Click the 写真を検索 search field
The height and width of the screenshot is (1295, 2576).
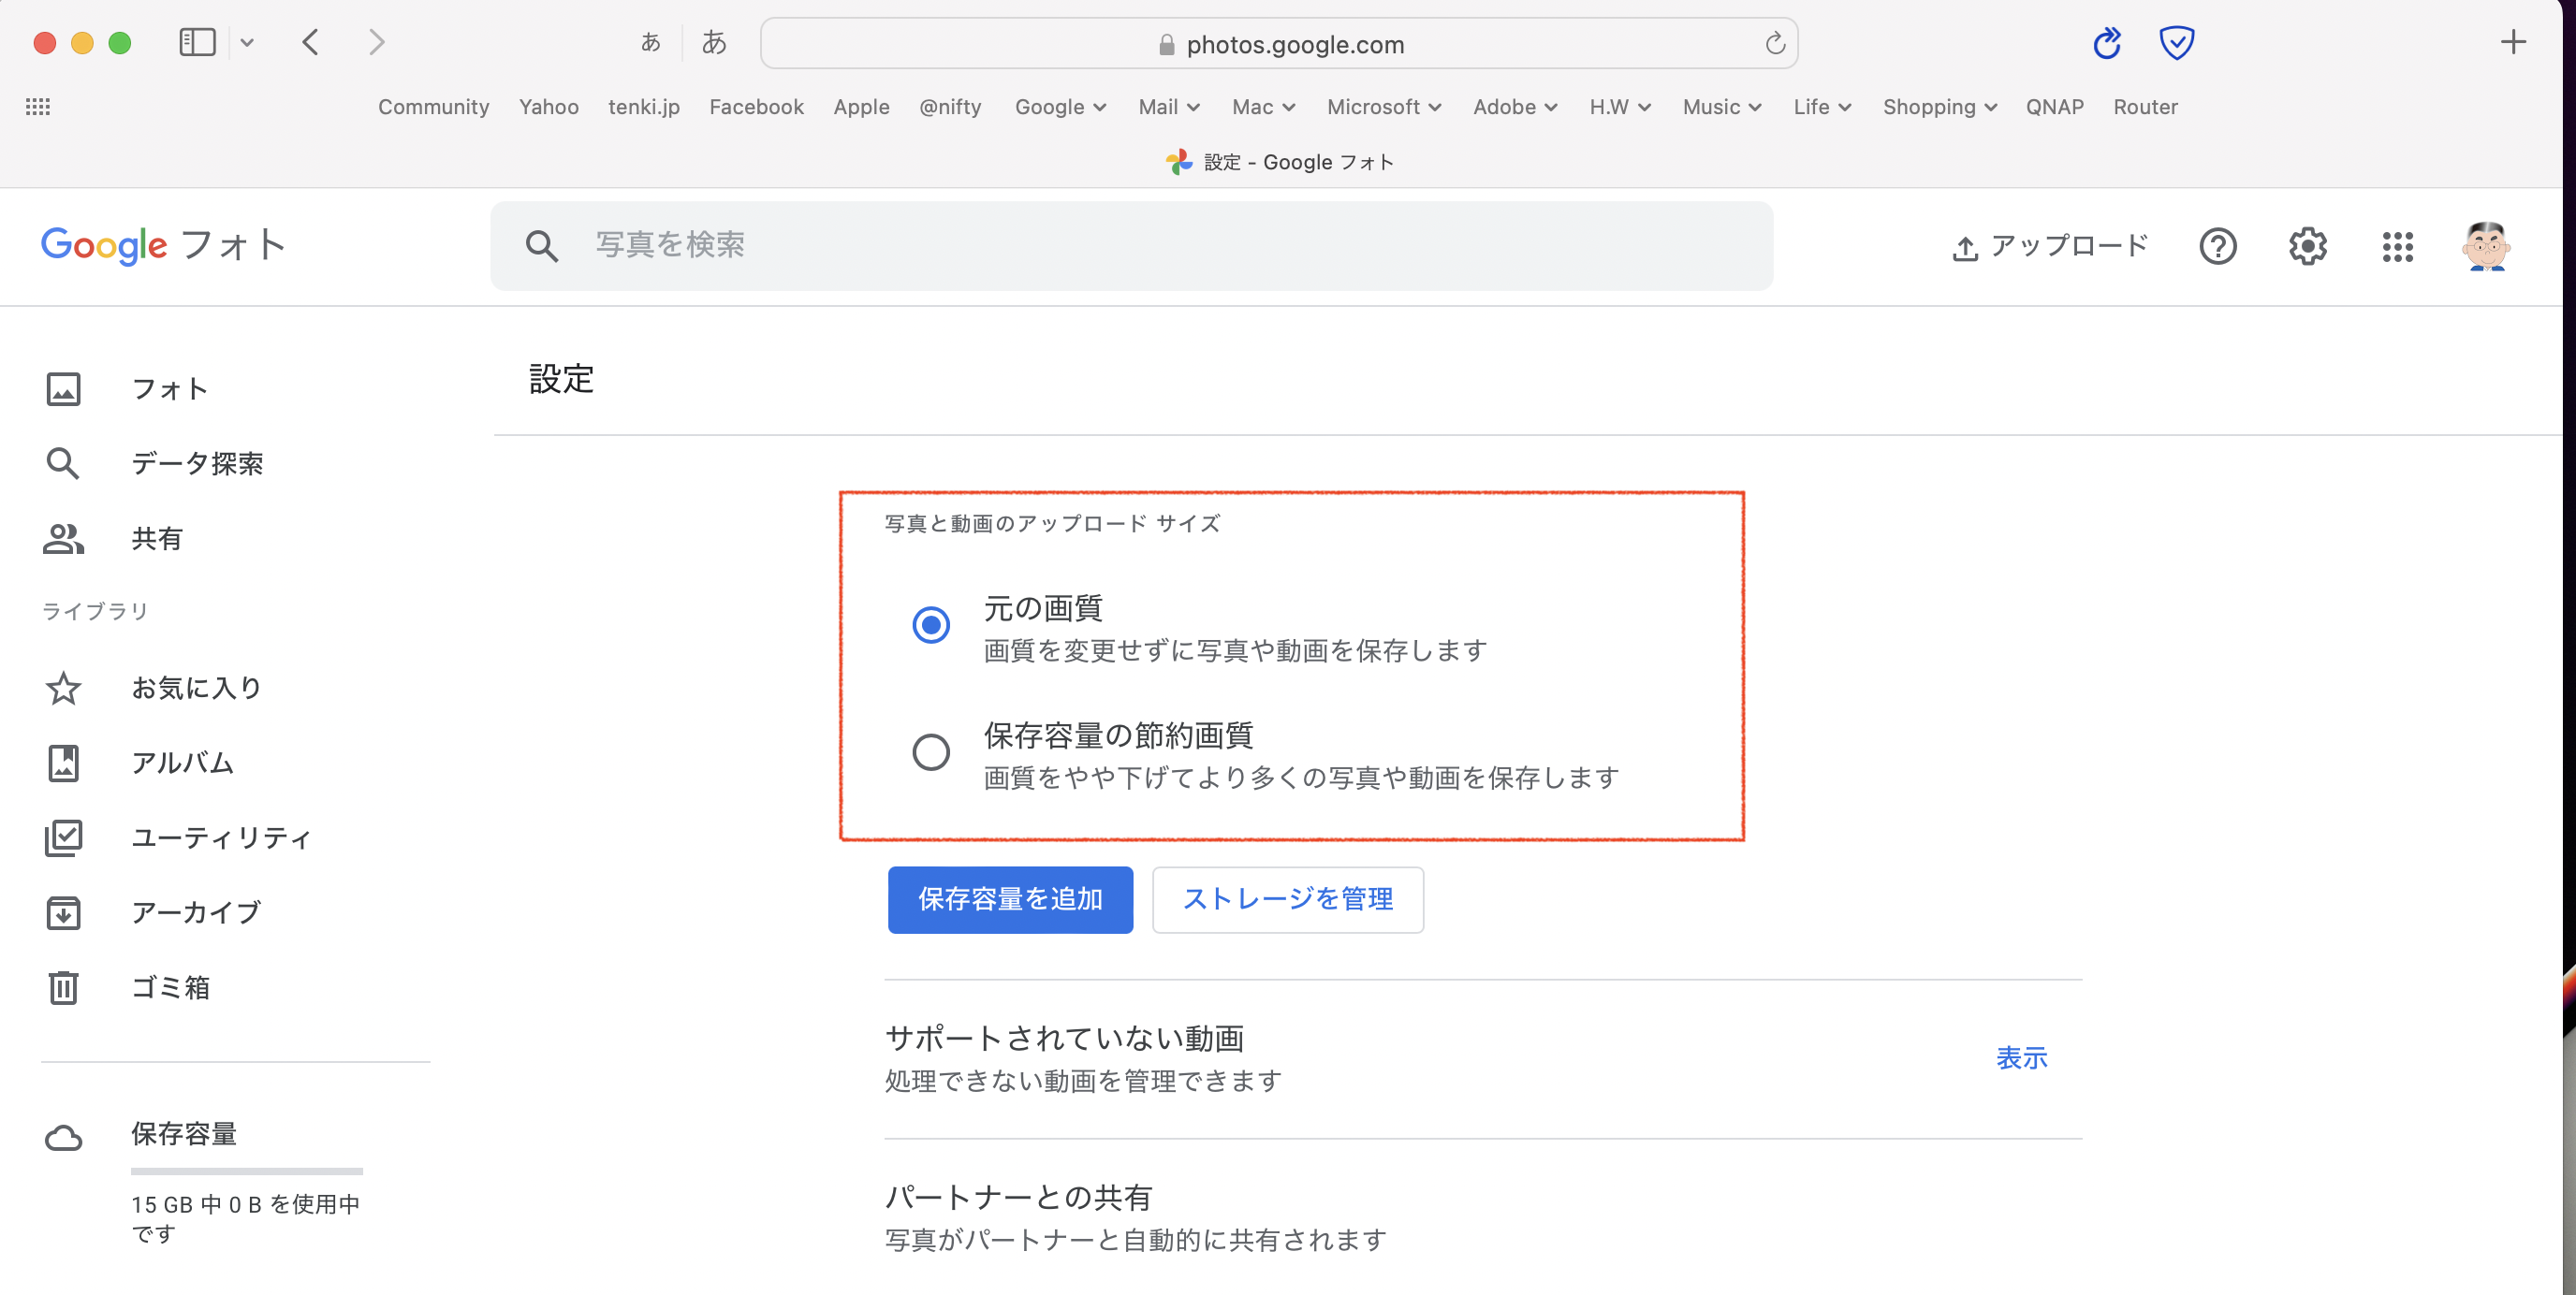[1130, 246]
